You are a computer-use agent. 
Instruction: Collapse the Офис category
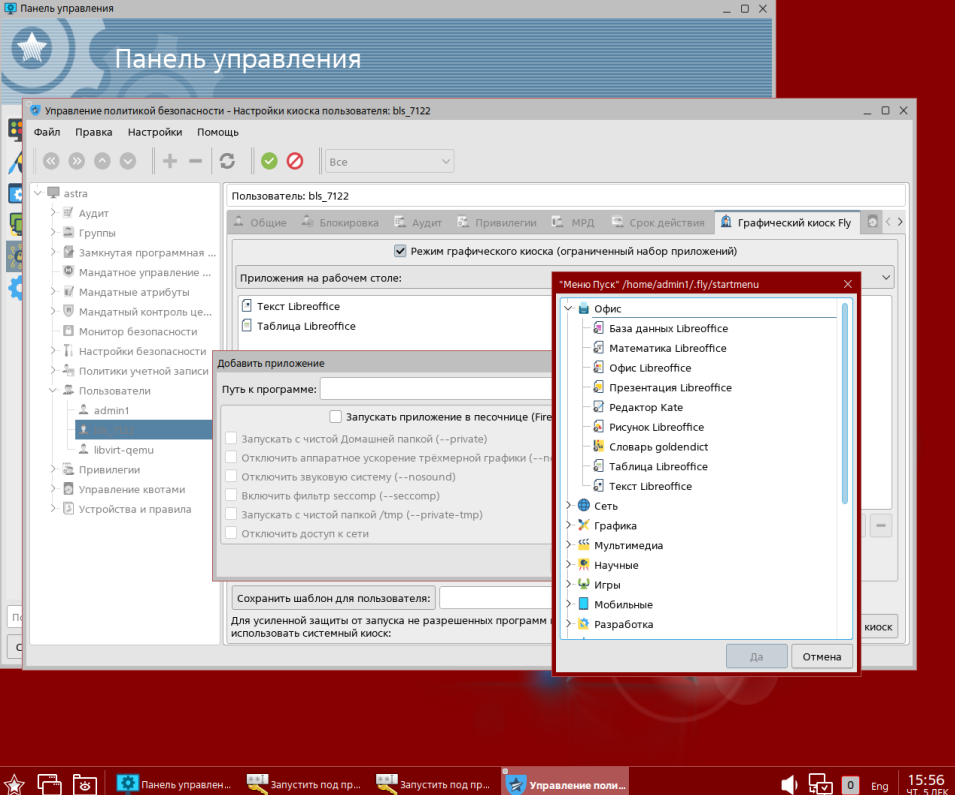click(569, 309)
